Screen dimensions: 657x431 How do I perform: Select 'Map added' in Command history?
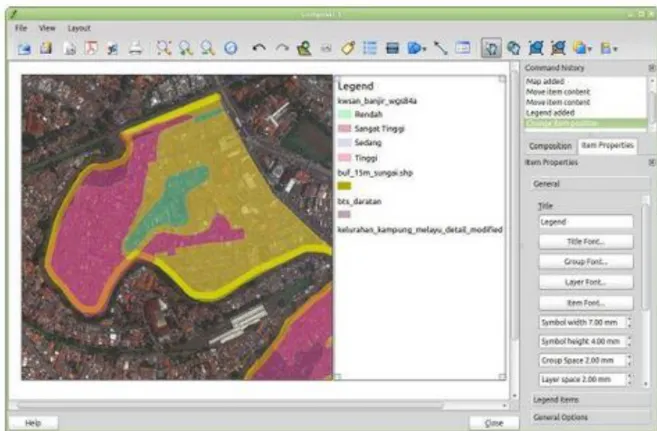(585, 81)
